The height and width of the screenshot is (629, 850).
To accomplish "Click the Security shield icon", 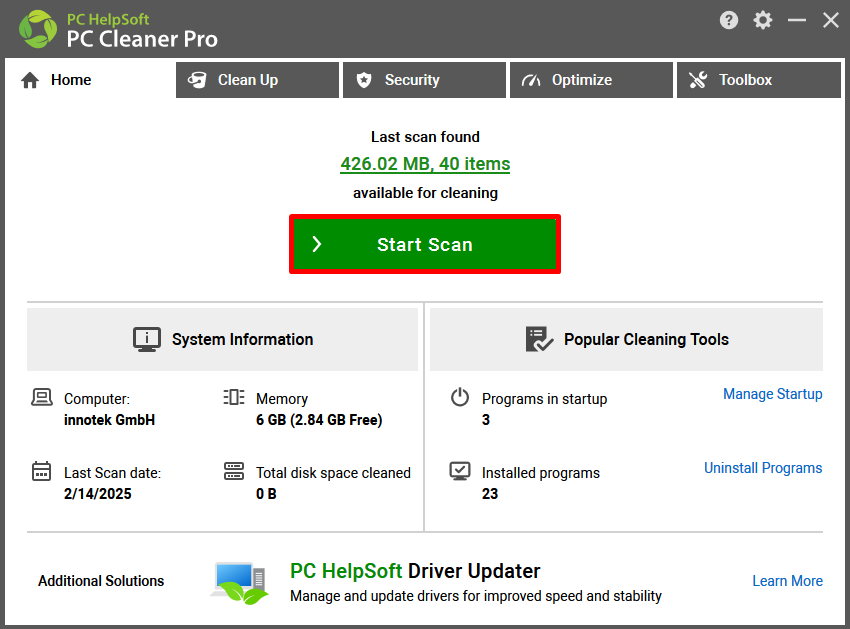I will pyautogui.click(x=364, y=80).
